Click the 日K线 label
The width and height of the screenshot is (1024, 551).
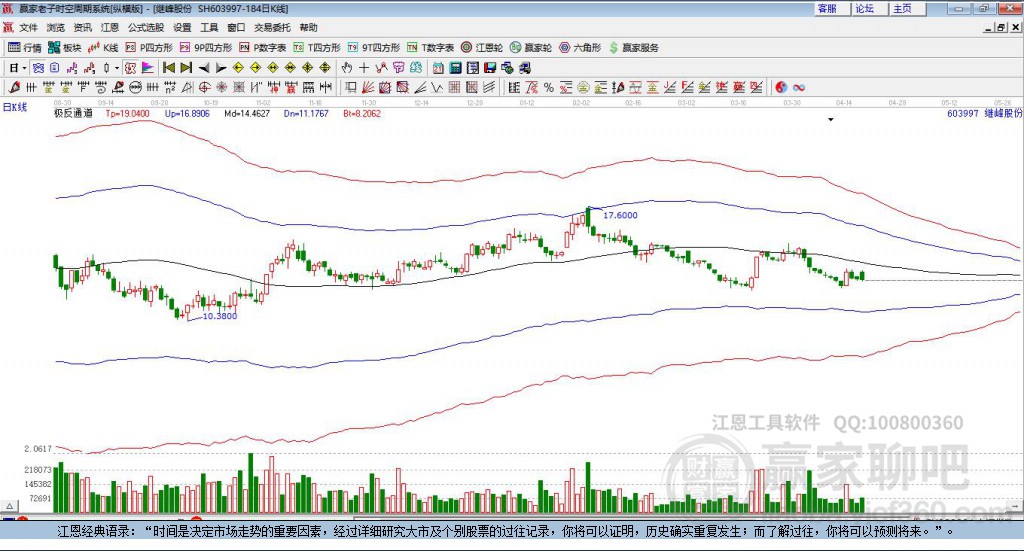pyautogui.click(x=14, y=107)
